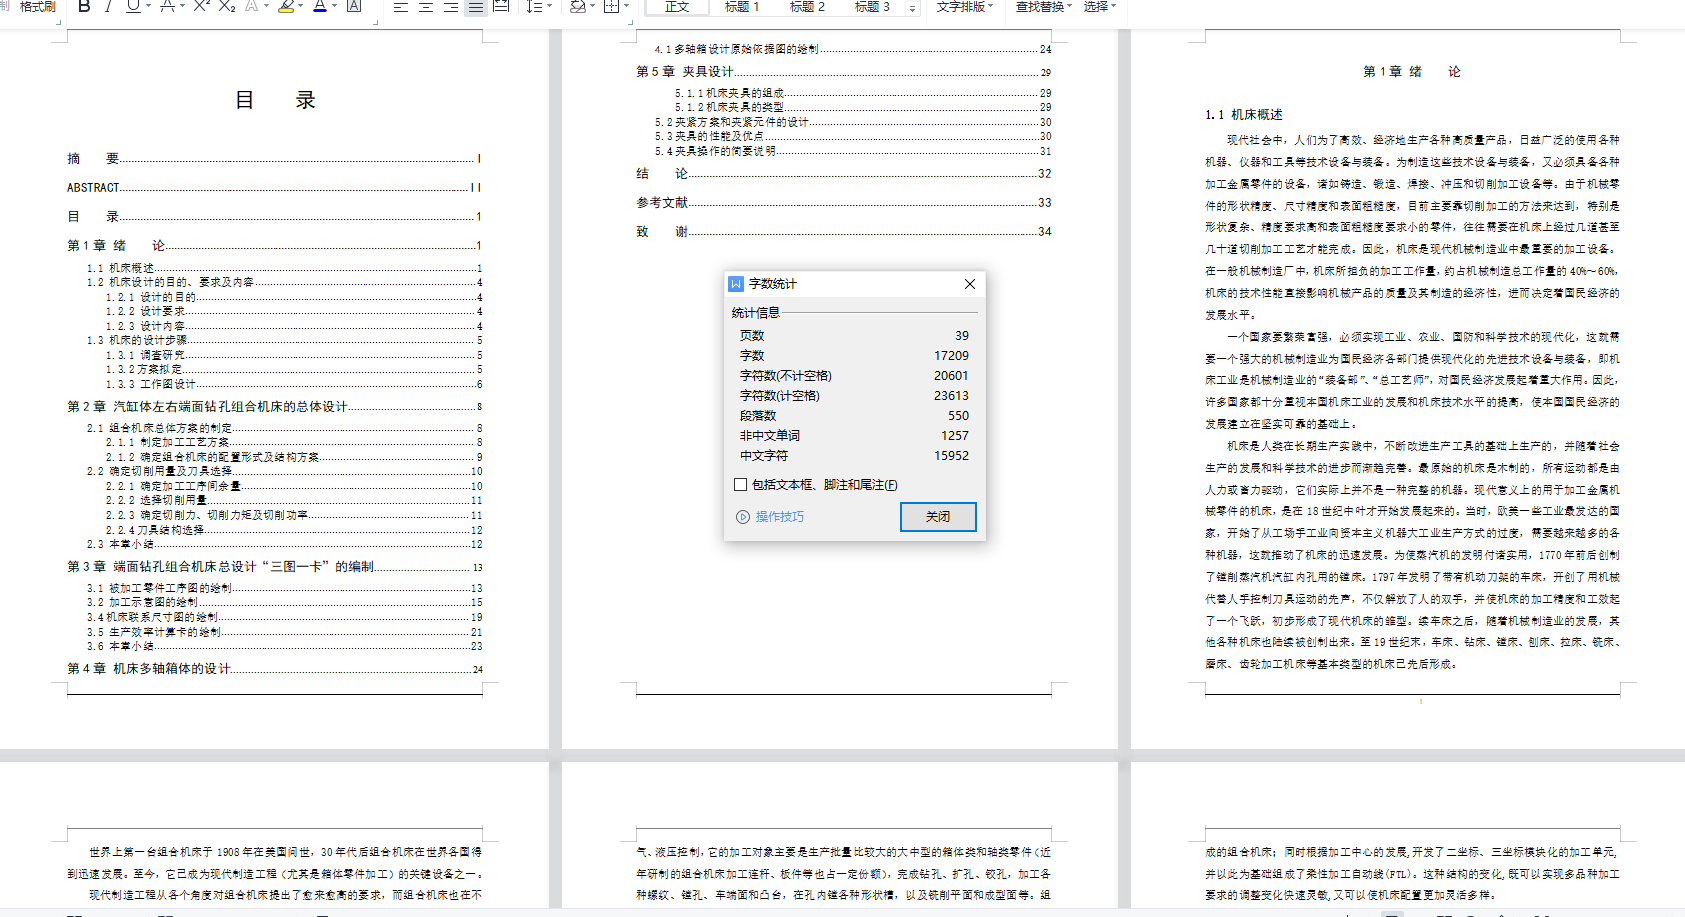1685x917 pixels.
Task: Click the 关闭 button in word count dialog
Action: click(x=938, y=516)
